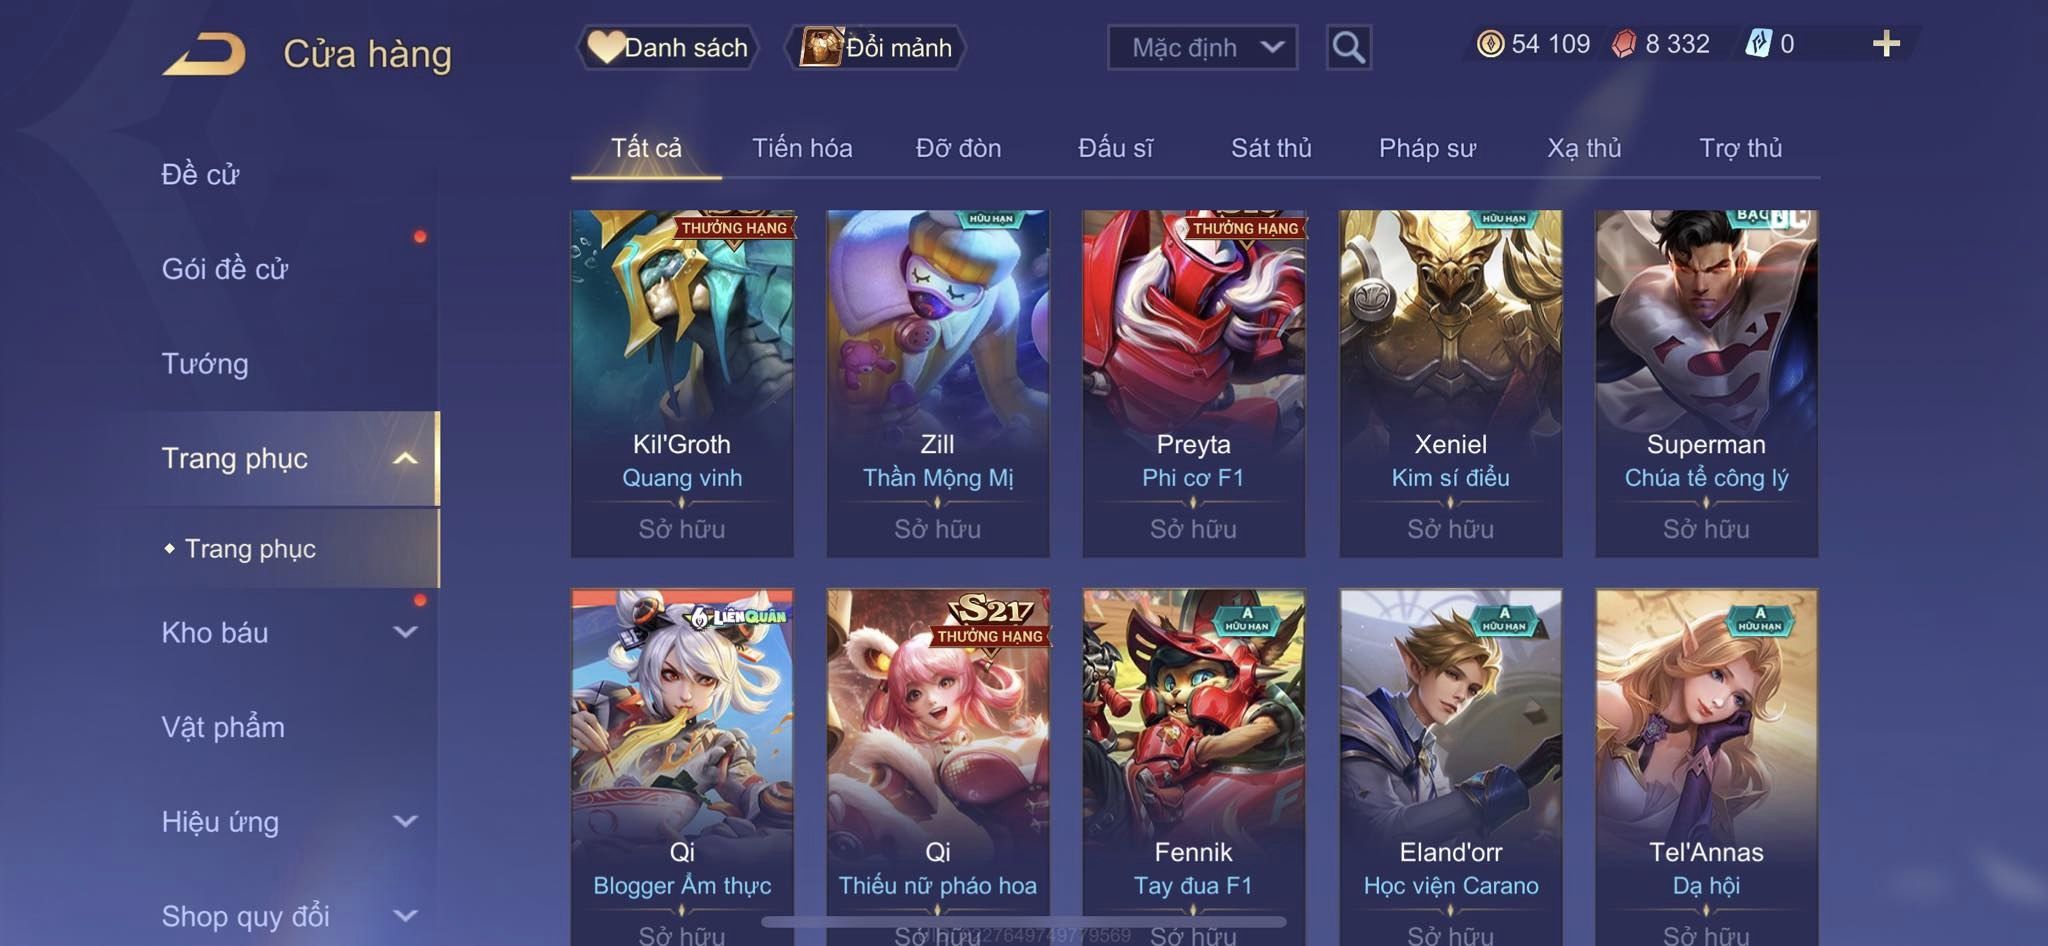Select the Superman Chúa tể công lý skin
The image size is (2048, 946).
click(1706, 383)
